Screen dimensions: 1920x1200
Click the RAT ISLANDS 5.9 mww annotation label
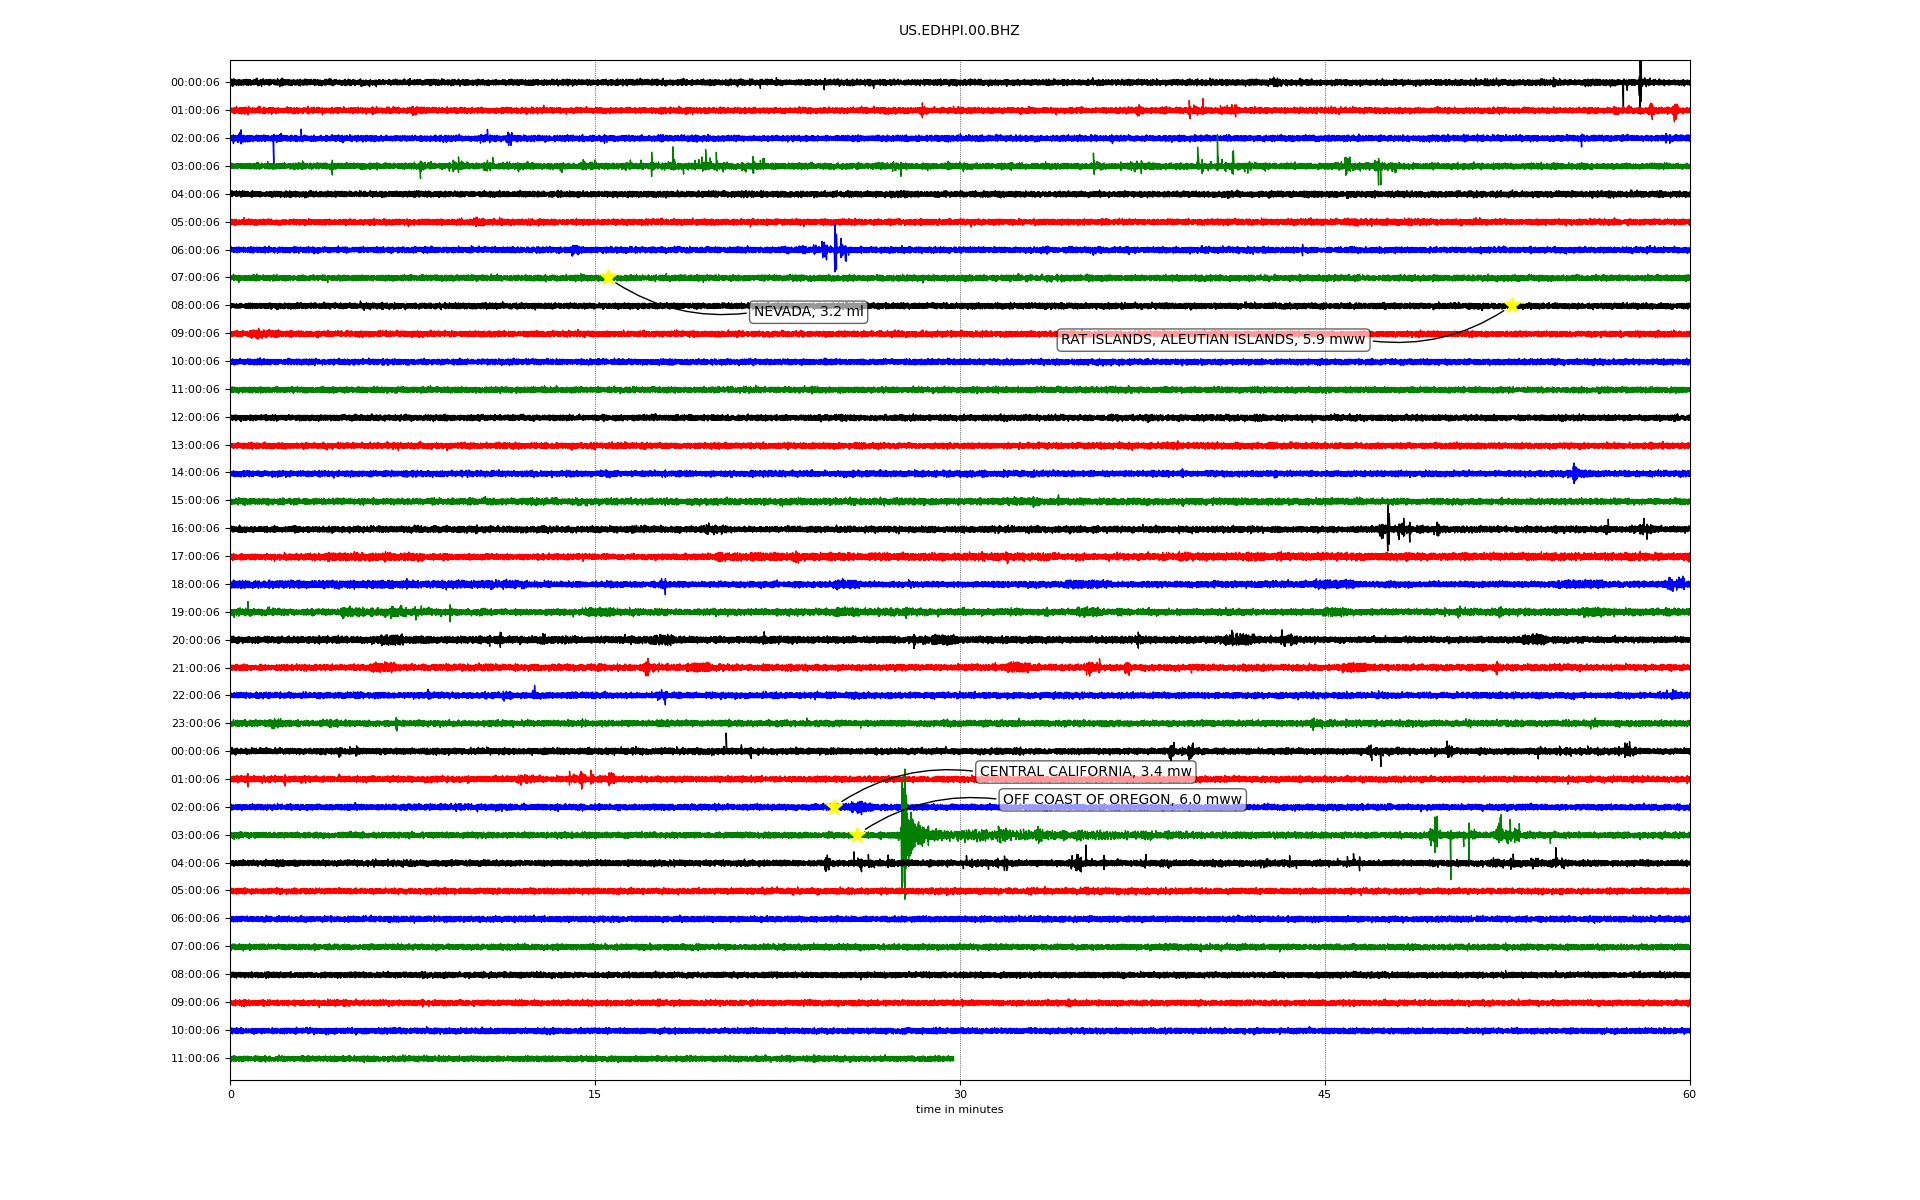(1212, 340)
